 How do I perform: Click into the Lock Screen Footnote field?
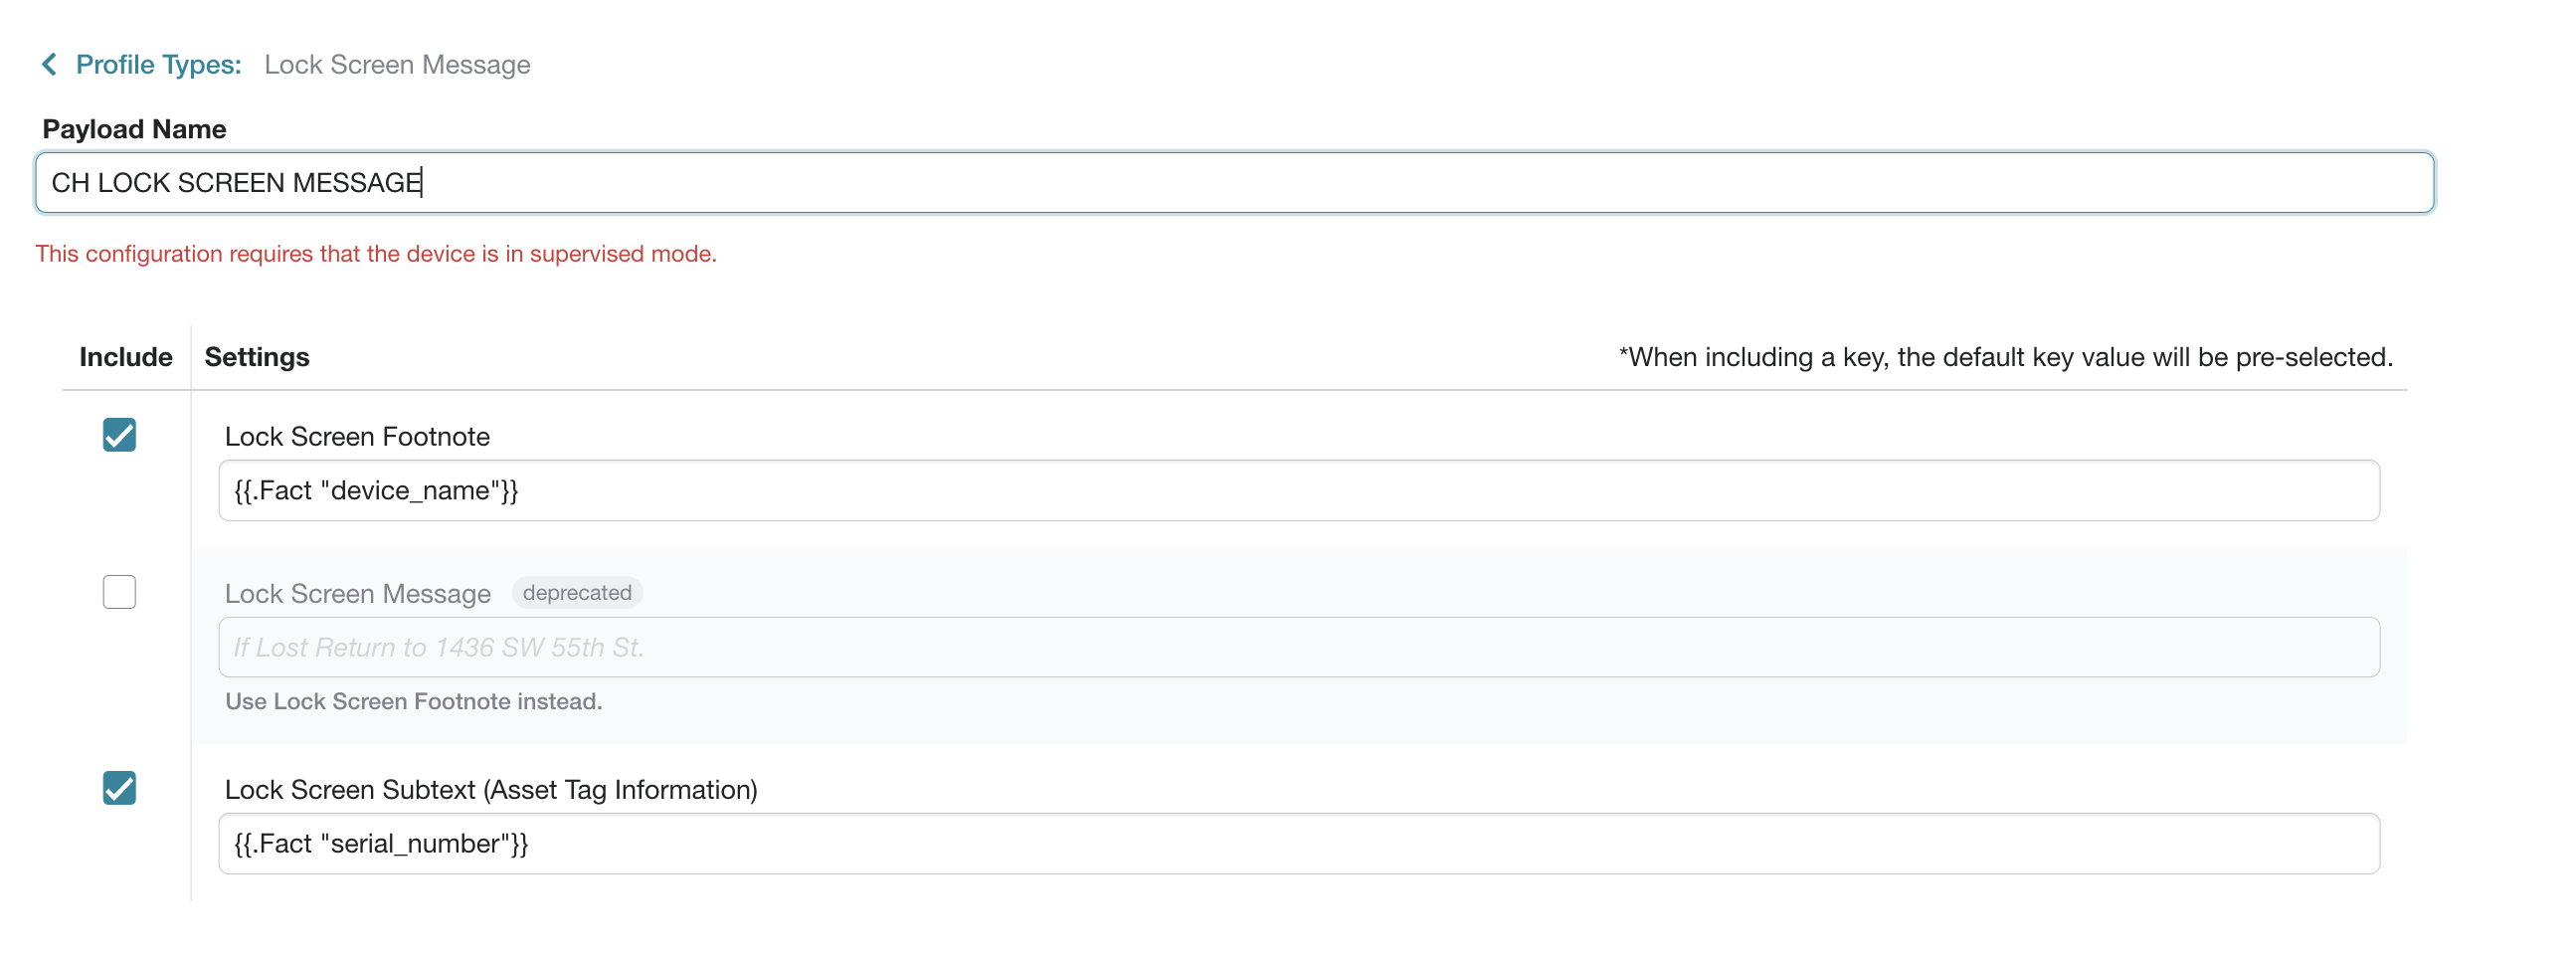pos(1298,491)
